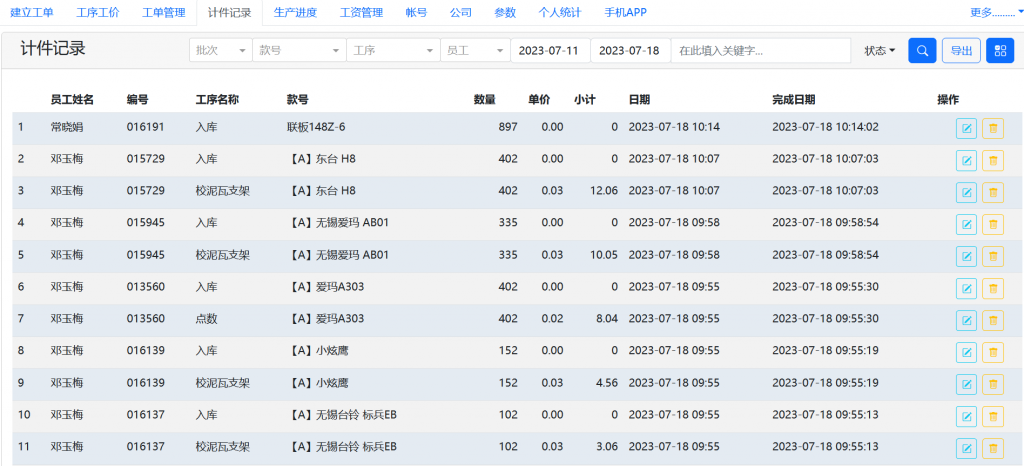Open the grid view icon button
This screenshot has height=466, width=1024.
(x=1000, y=50)
